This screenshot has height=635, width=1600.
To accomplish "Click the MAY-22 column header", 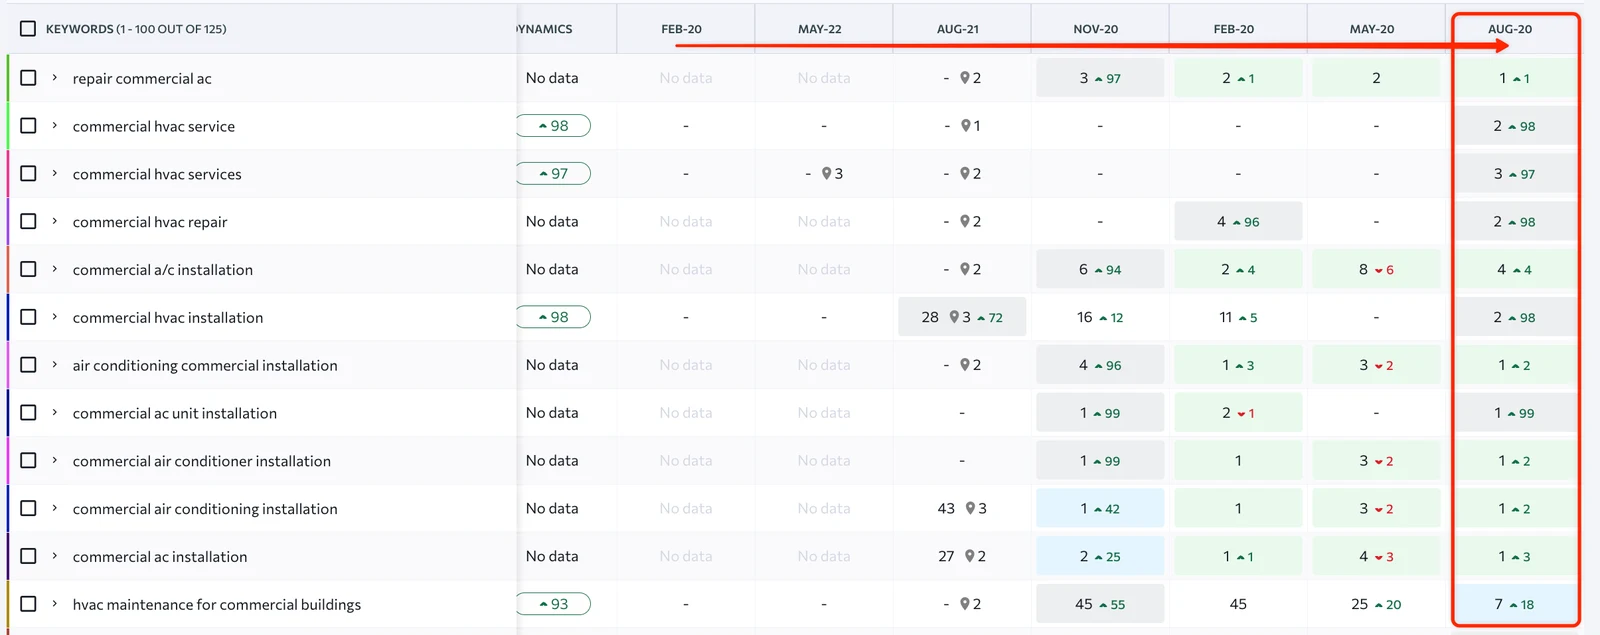I will point(820,29).
